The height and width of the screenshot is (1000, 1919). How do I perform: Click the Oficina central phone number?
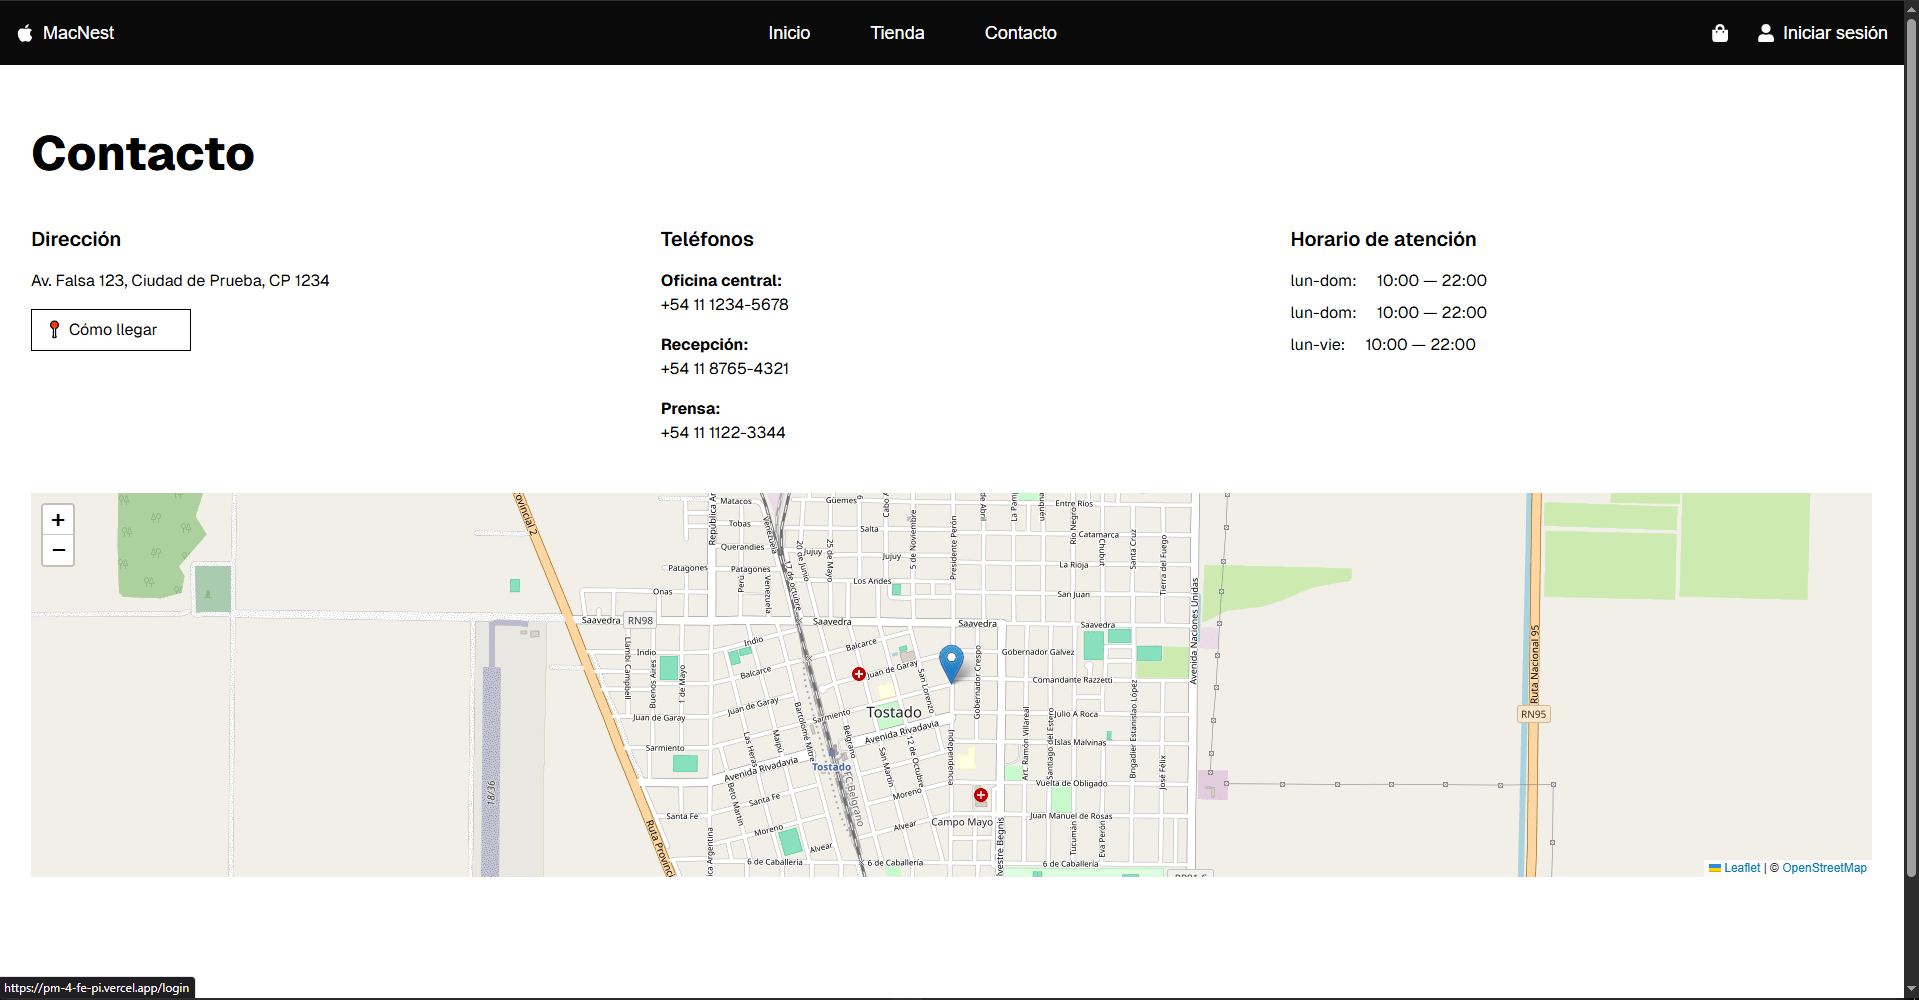723,304
